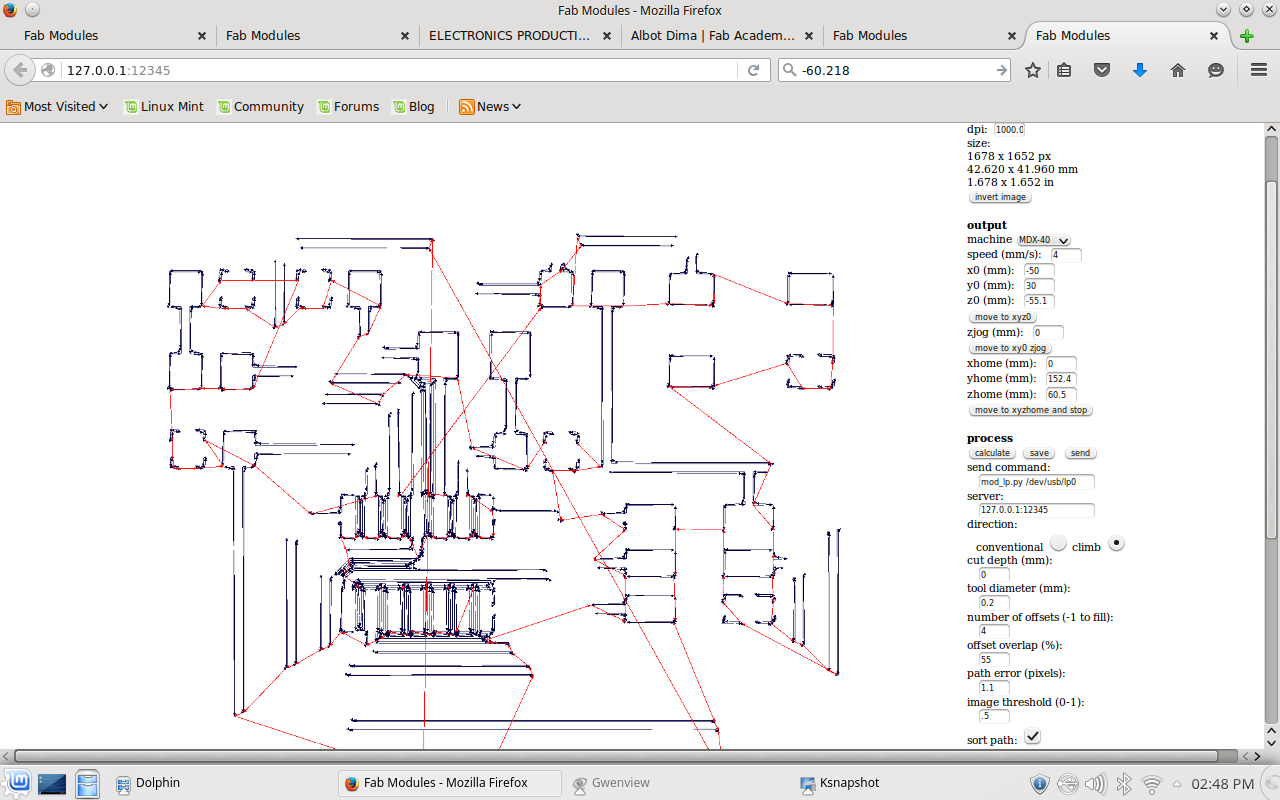1280x800 pixels.
Task: Open the Firefox downloads arrow icon
Action: tap(1139, 70)
